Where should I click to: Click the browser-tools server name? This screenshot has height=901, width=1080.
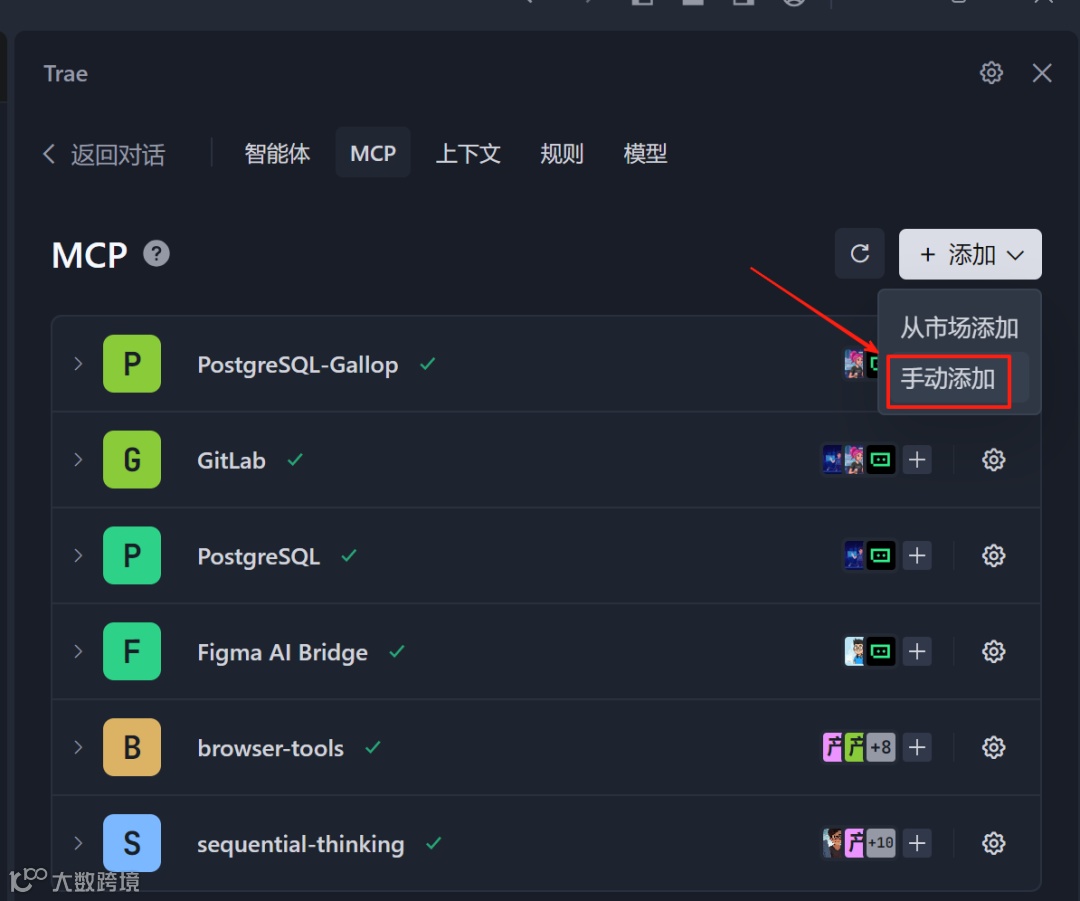pyautogui.click(x=270, y=747)
